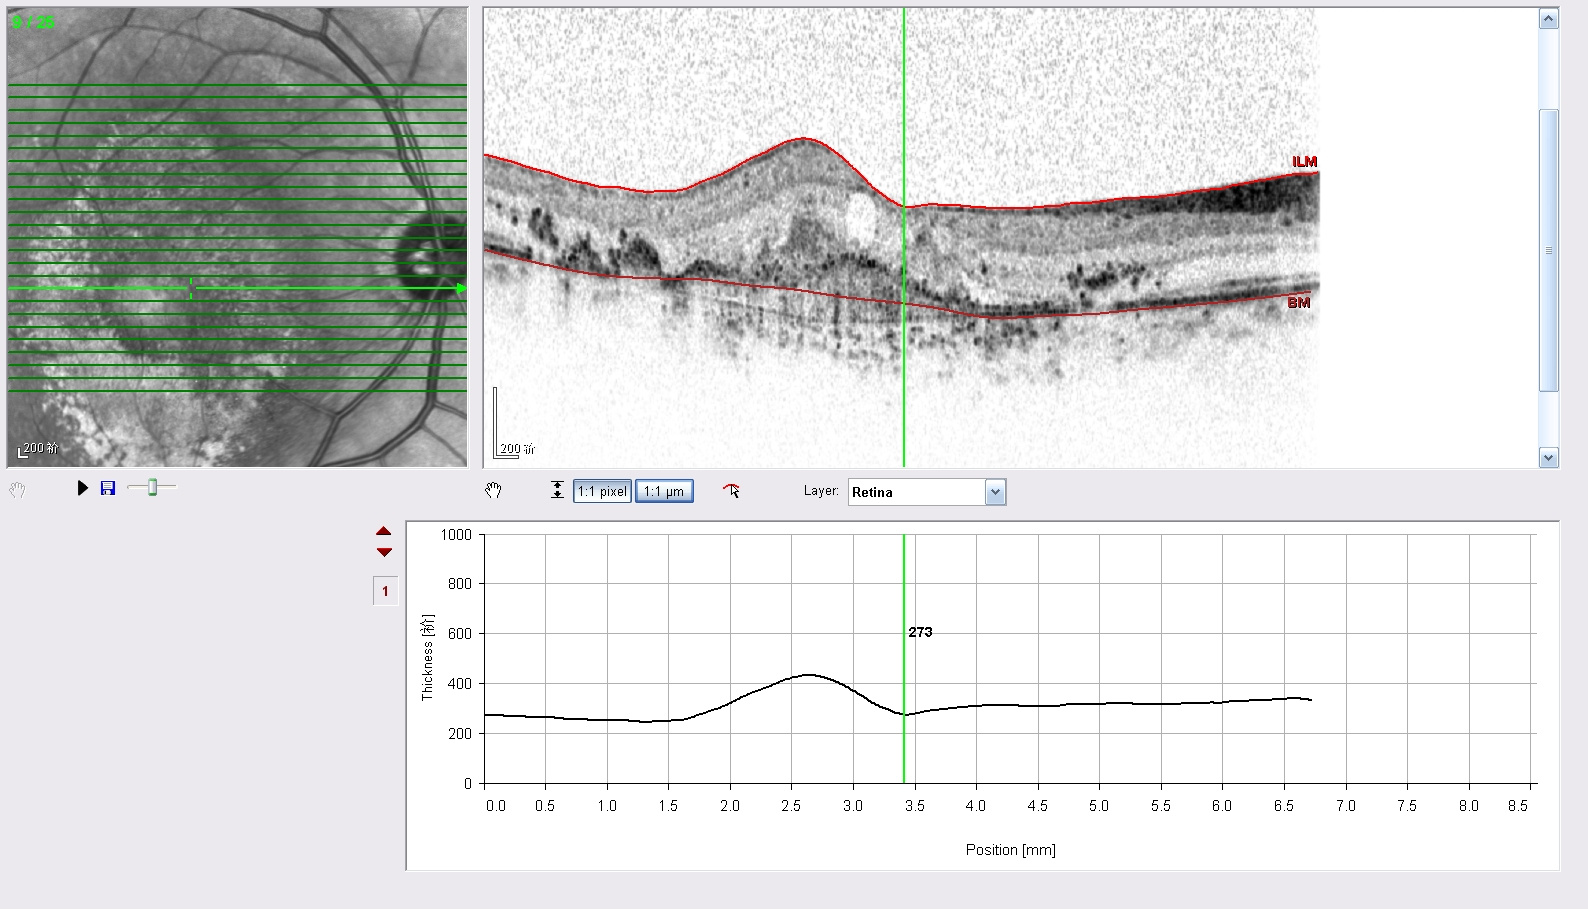Image resolution: width=1588 pixels, height=909 pixels.
Task: Click the vertical fit-height icon
Action: (x=557, y=490)
